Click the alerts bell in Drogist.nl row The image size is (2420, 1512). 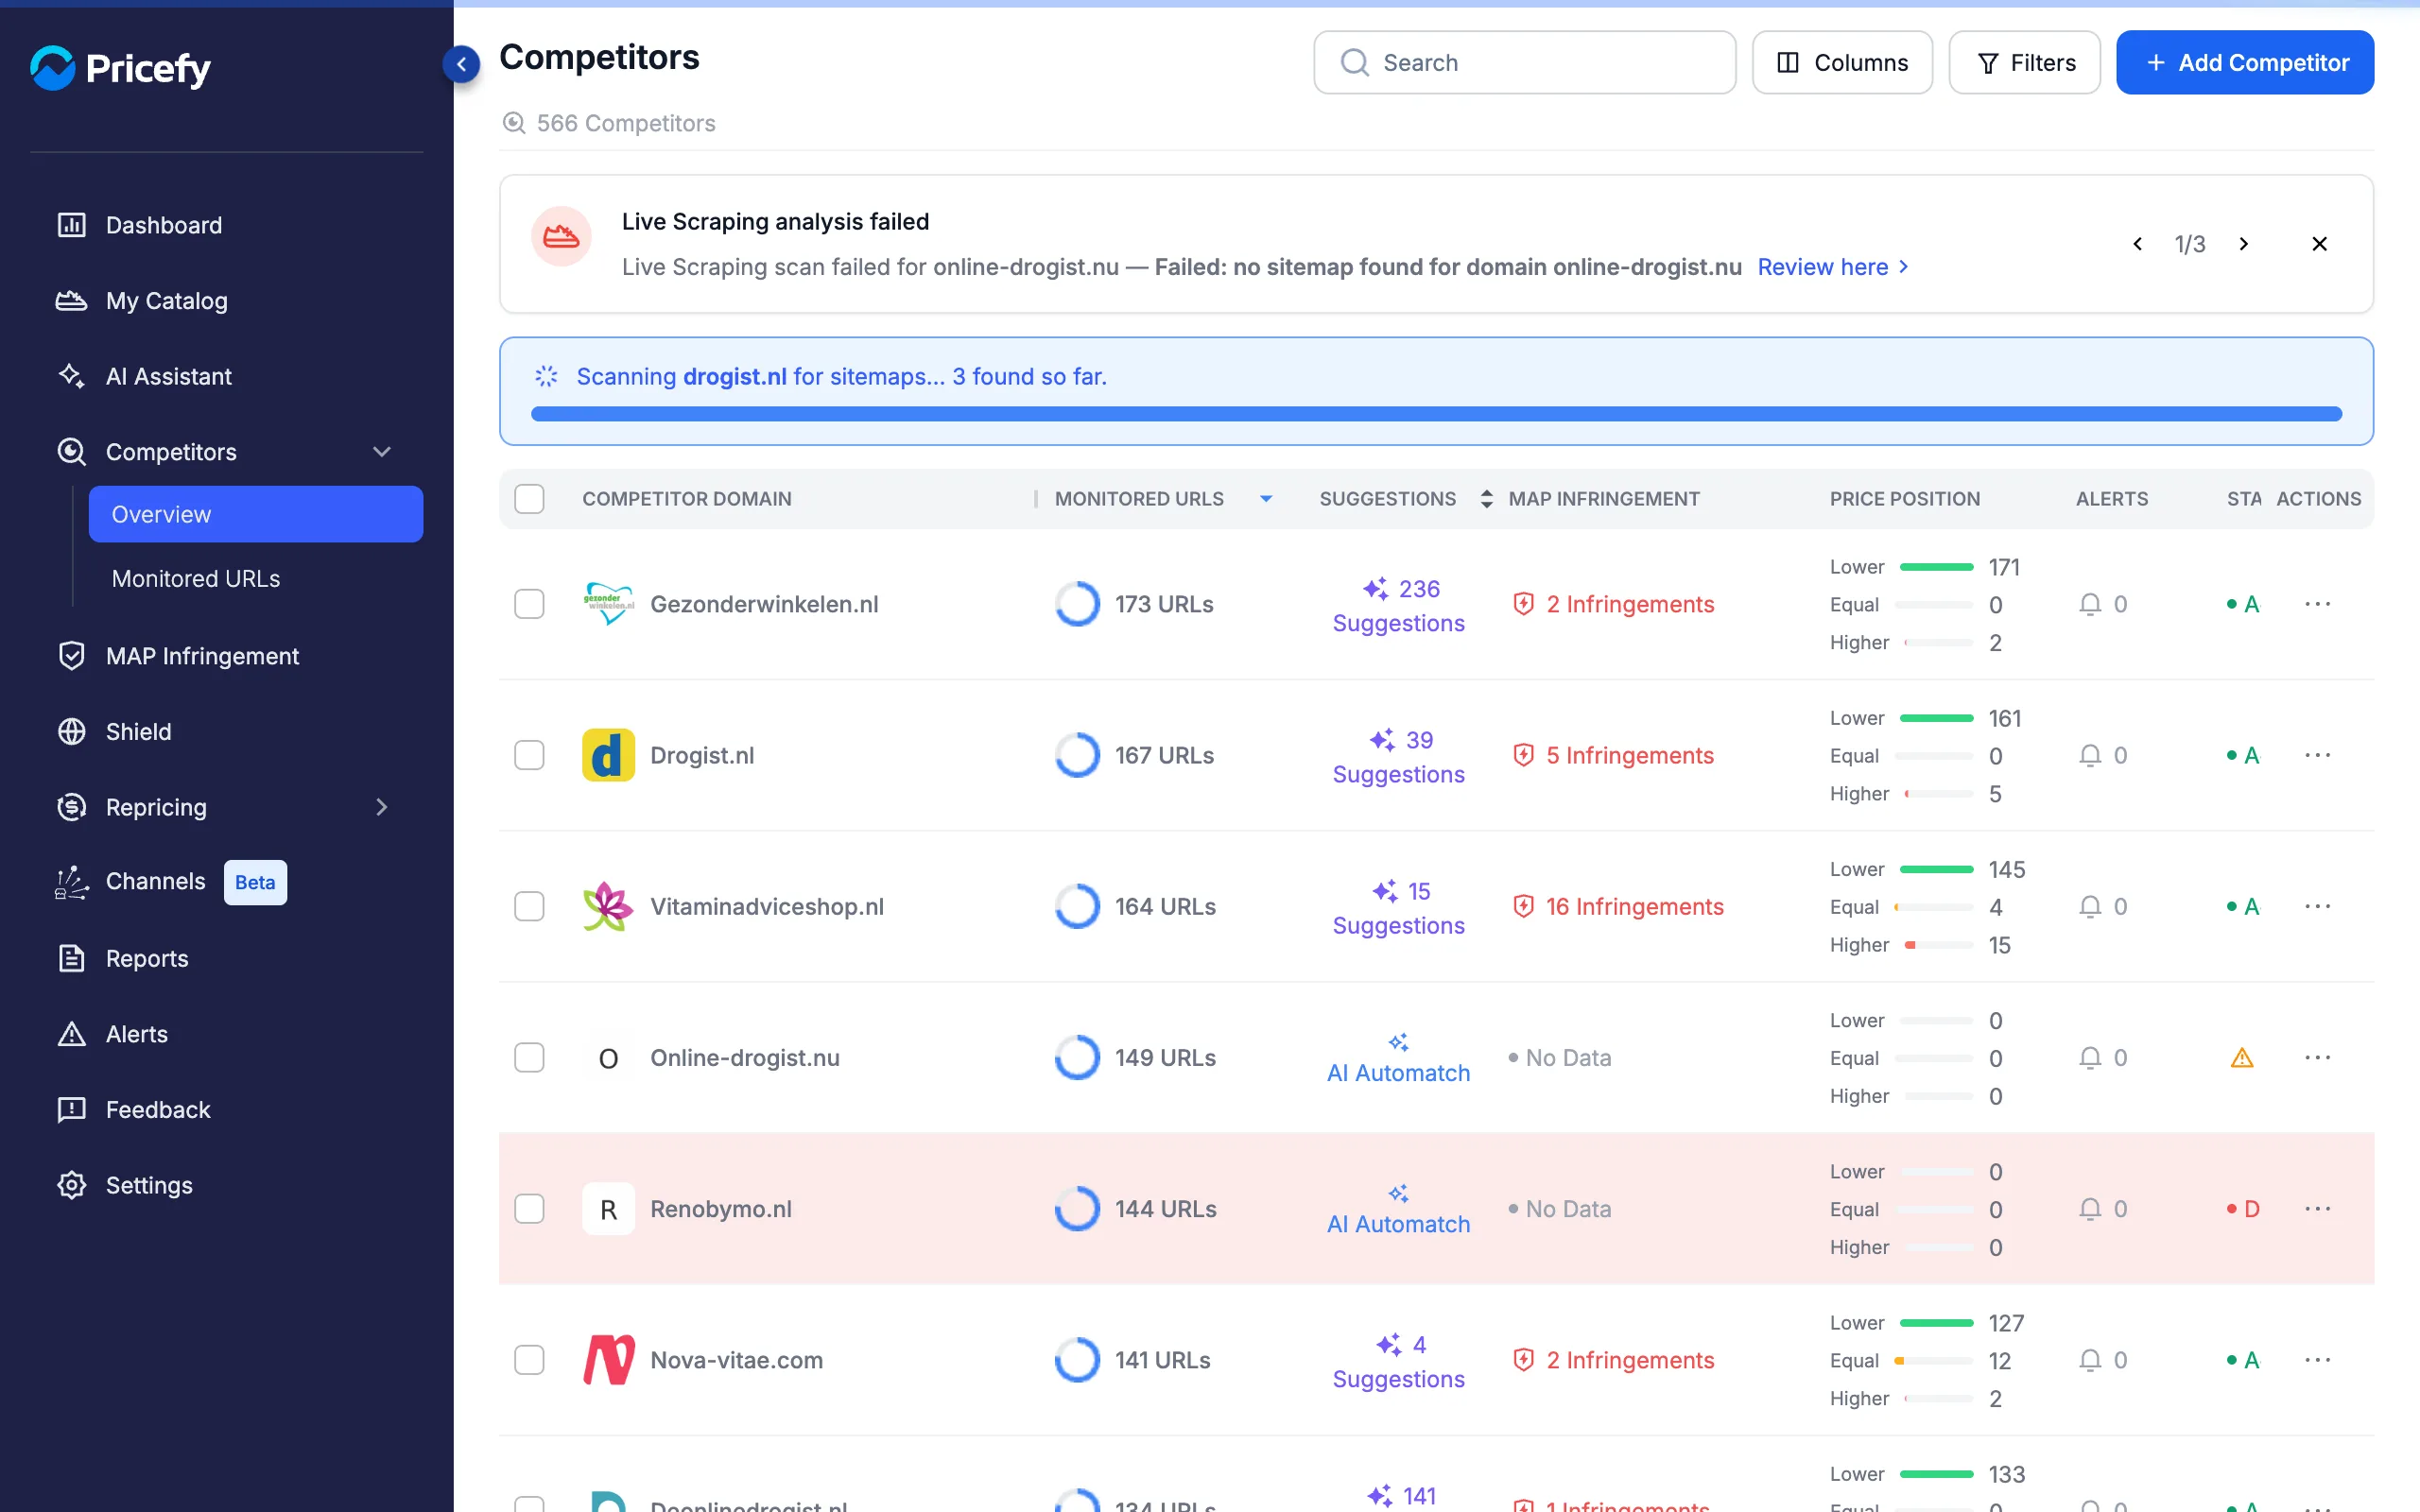click(2090, 755)
